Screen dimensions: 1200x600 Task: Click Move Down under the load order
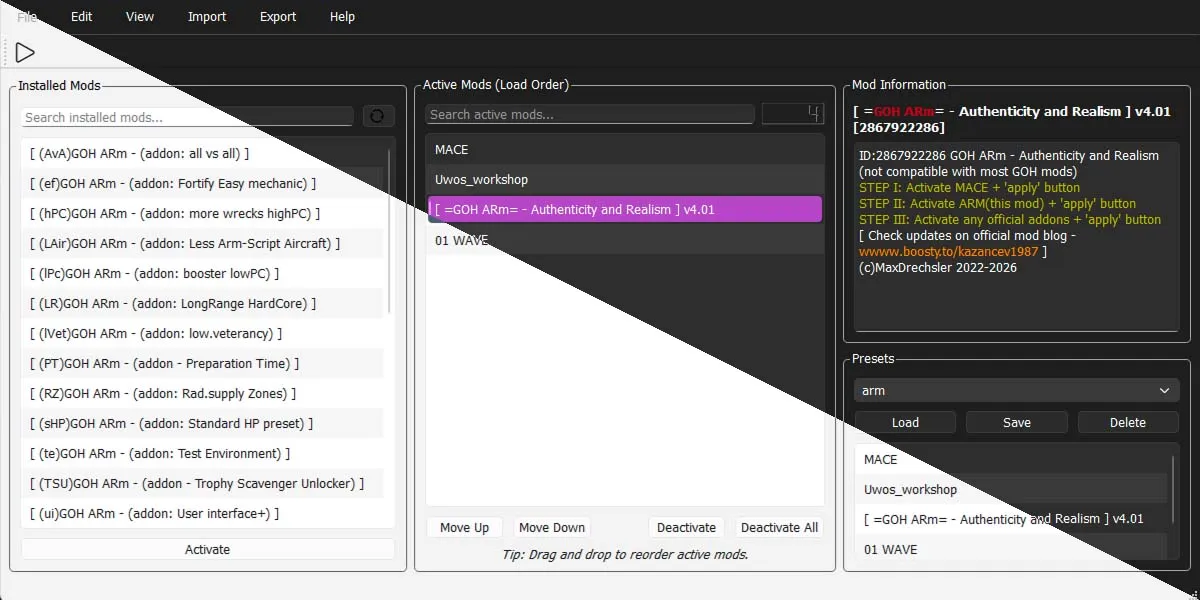pos(551,527)
